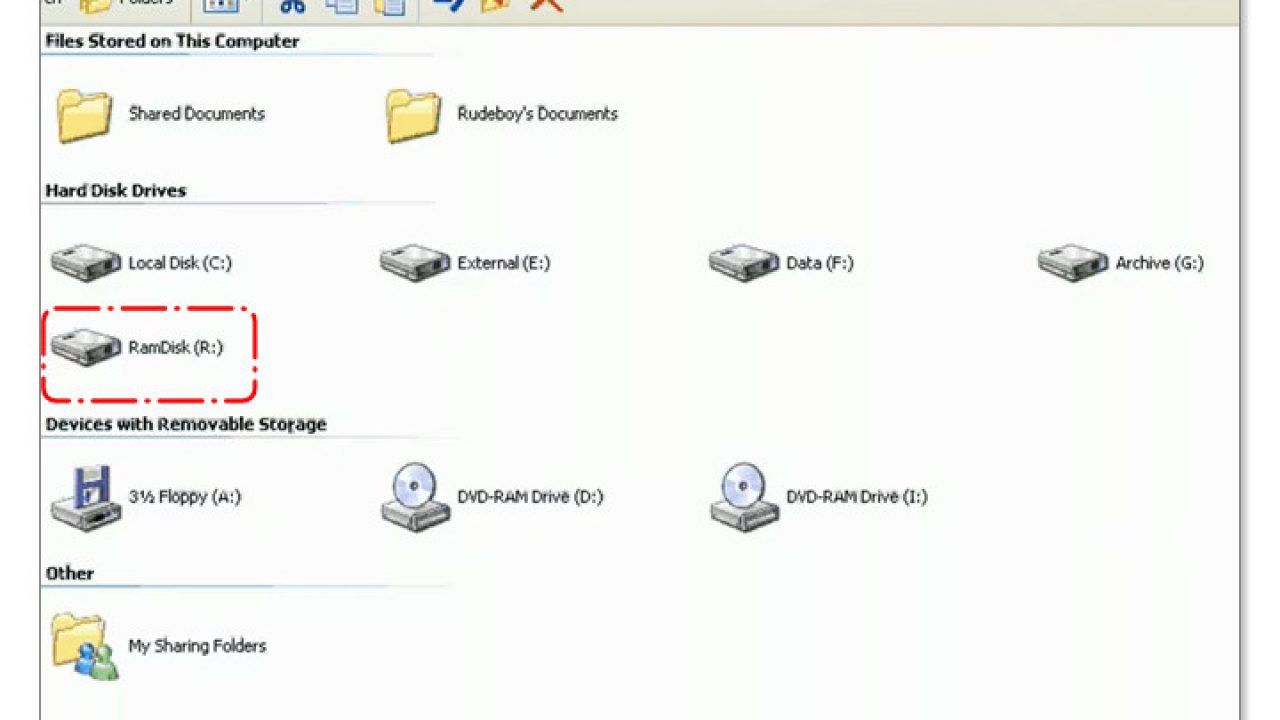The image size is (1280, 720).
Task: Click the "Rudeboy's Documents" label
Action: point(538,114)
